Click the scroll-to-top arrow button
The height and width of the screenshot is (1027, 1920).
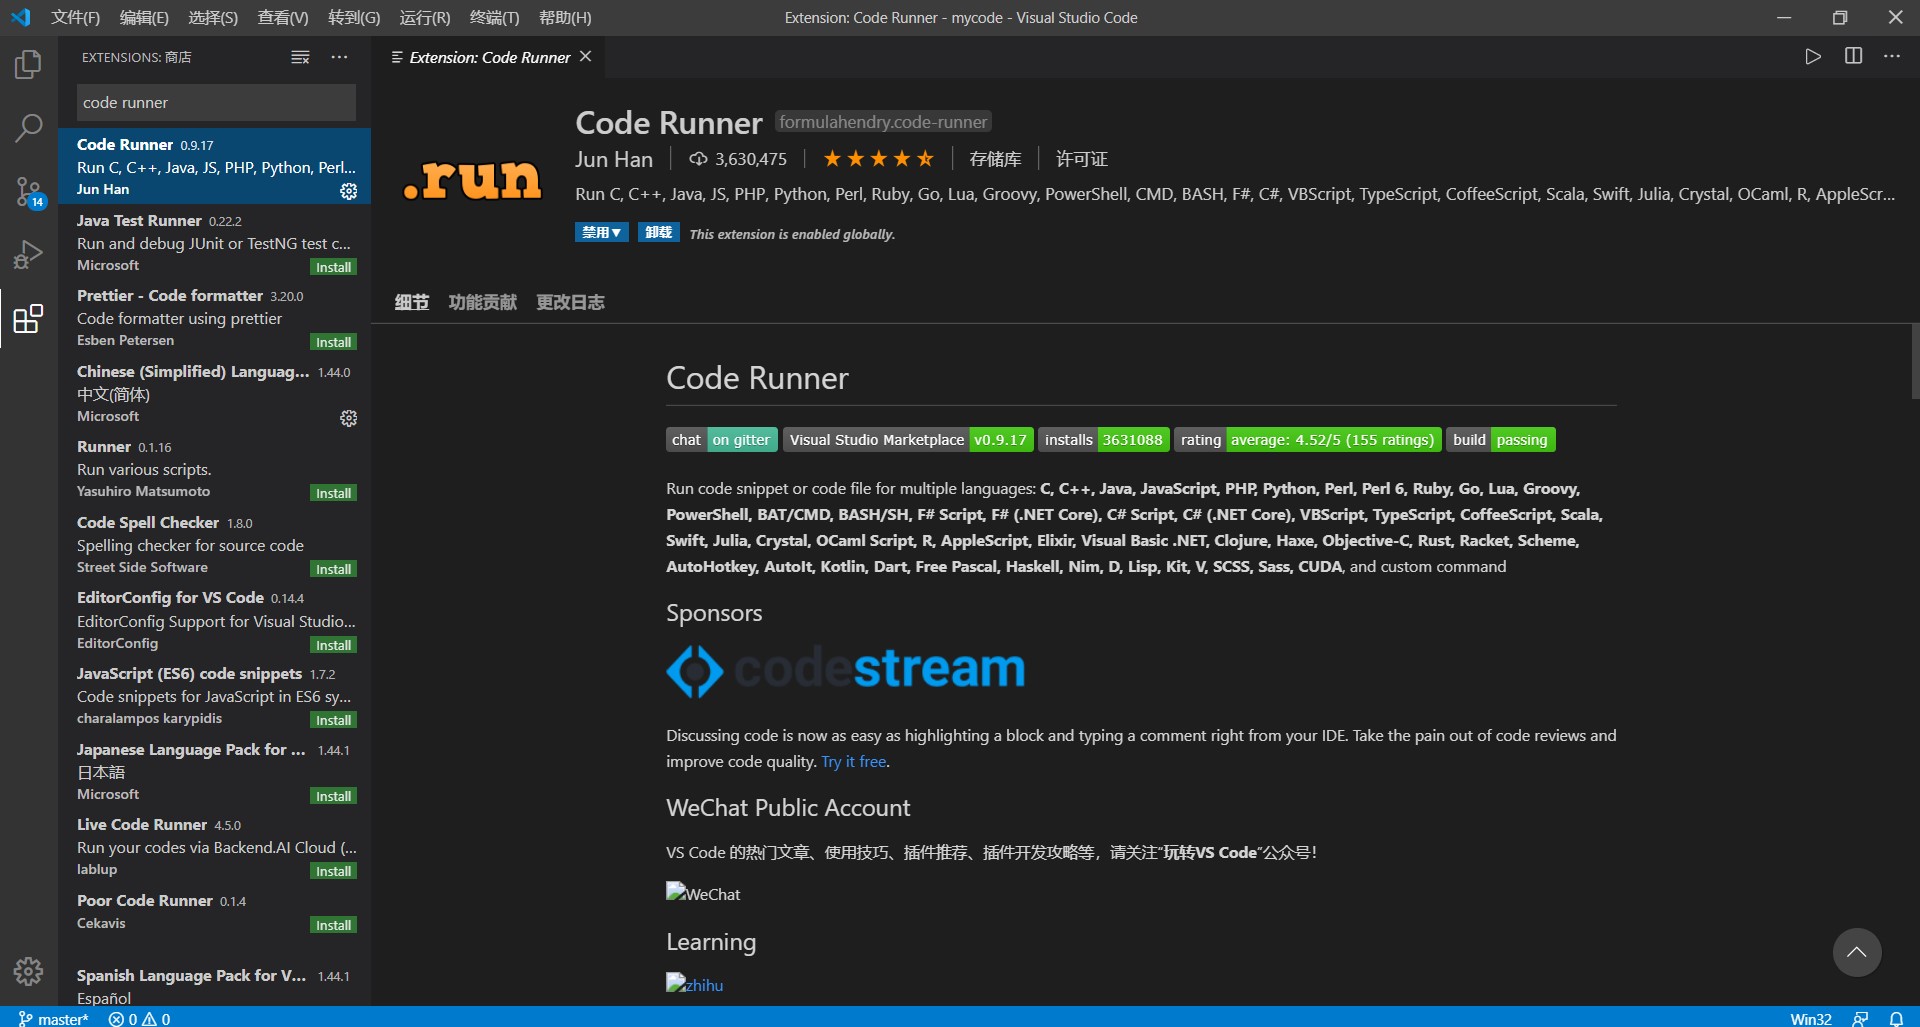click(x=1857, y=953)
